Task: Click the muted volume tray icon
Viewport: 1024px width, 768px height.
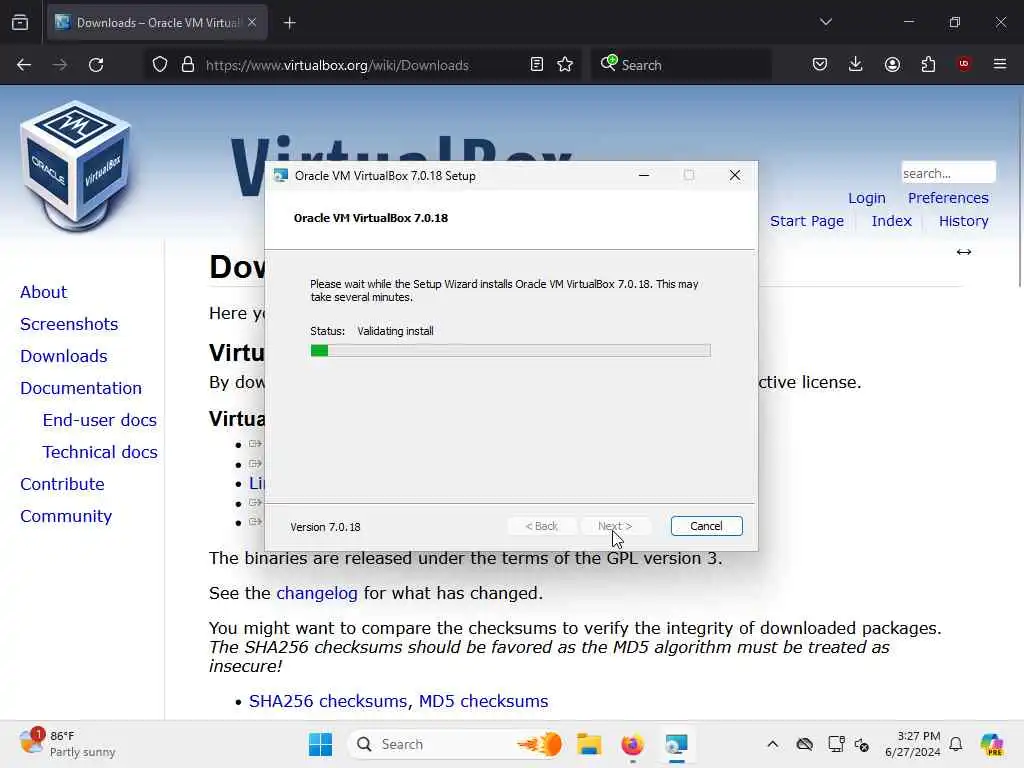Action: [862, 744]
